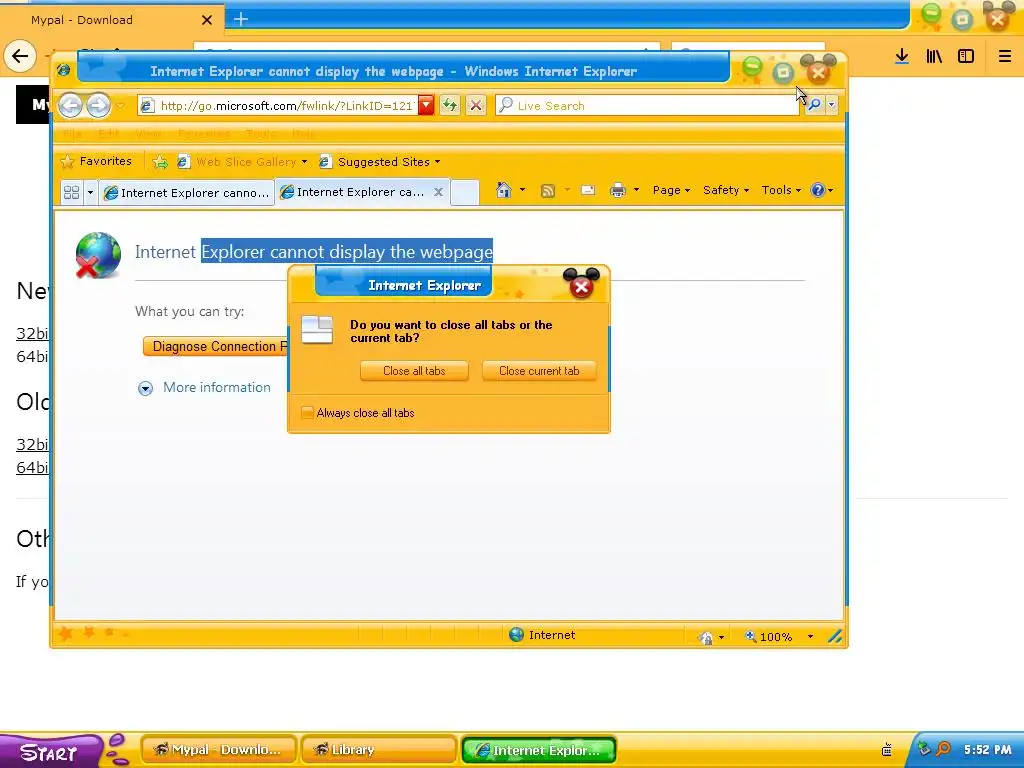Switch to first Internet Explorer canno... tab
The width and height of the screenshot is (1024, 768).
point(186,193)
